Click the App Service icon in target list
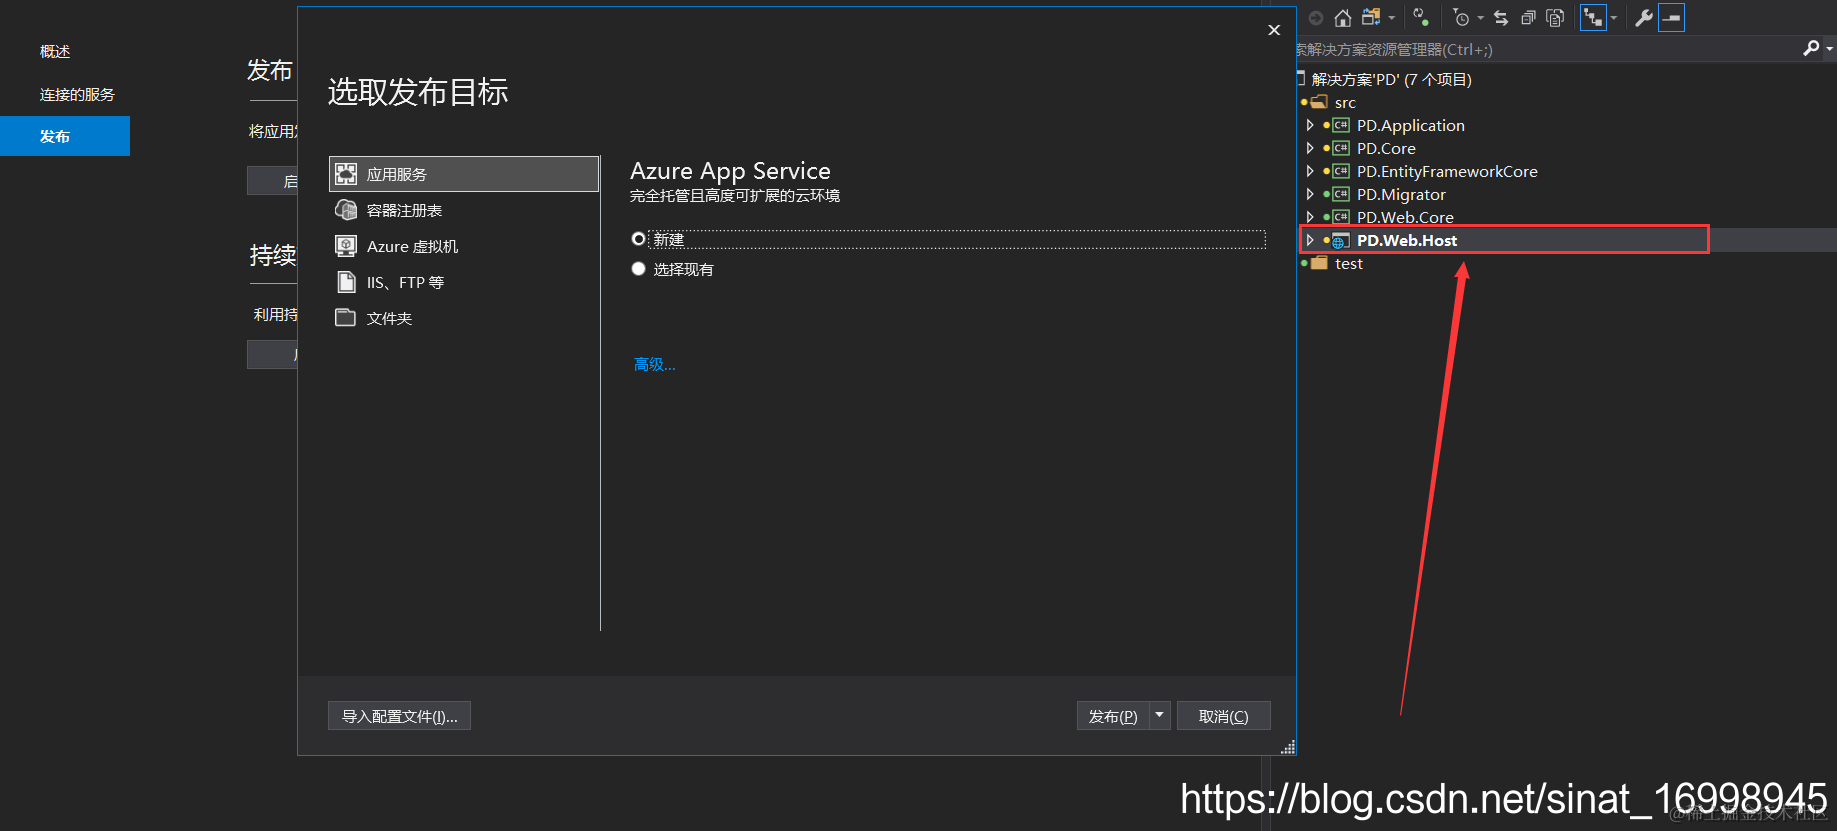Image resolution: width=1837 pixels, height=831 pixels. pos(346,174)
